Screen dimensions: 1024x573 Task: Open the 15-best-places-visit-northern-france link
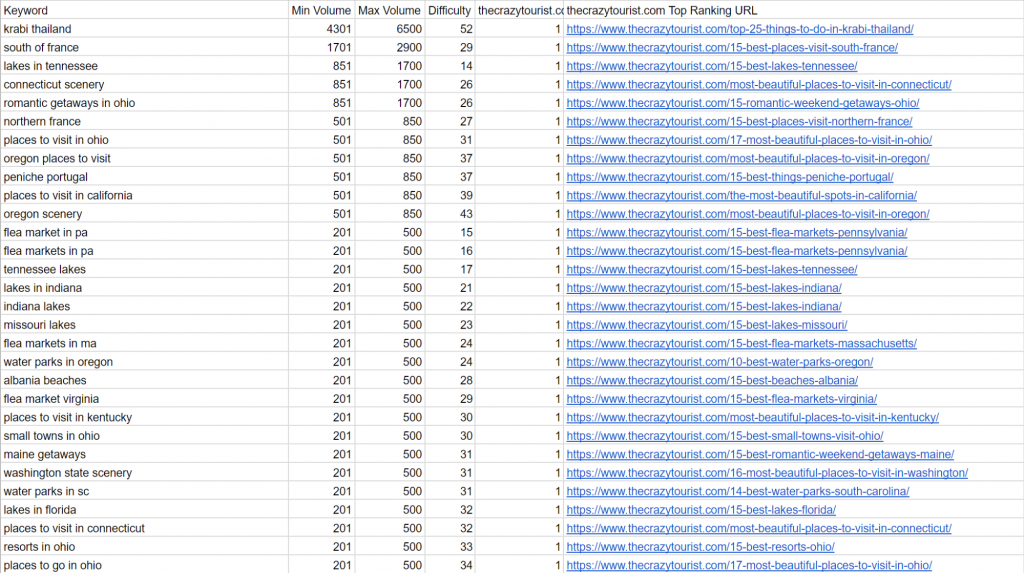[739, 122]
